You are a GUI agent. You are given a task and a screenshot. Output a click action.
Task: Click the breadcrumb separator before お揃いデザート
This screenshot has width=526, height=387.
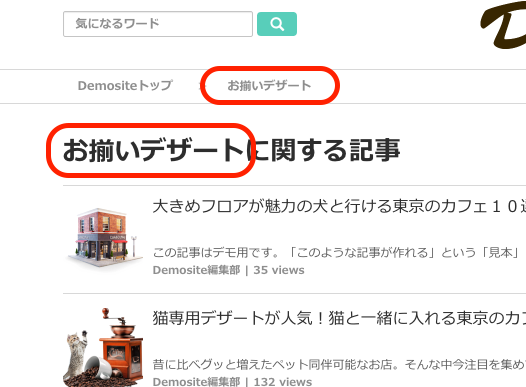(203, 86)
